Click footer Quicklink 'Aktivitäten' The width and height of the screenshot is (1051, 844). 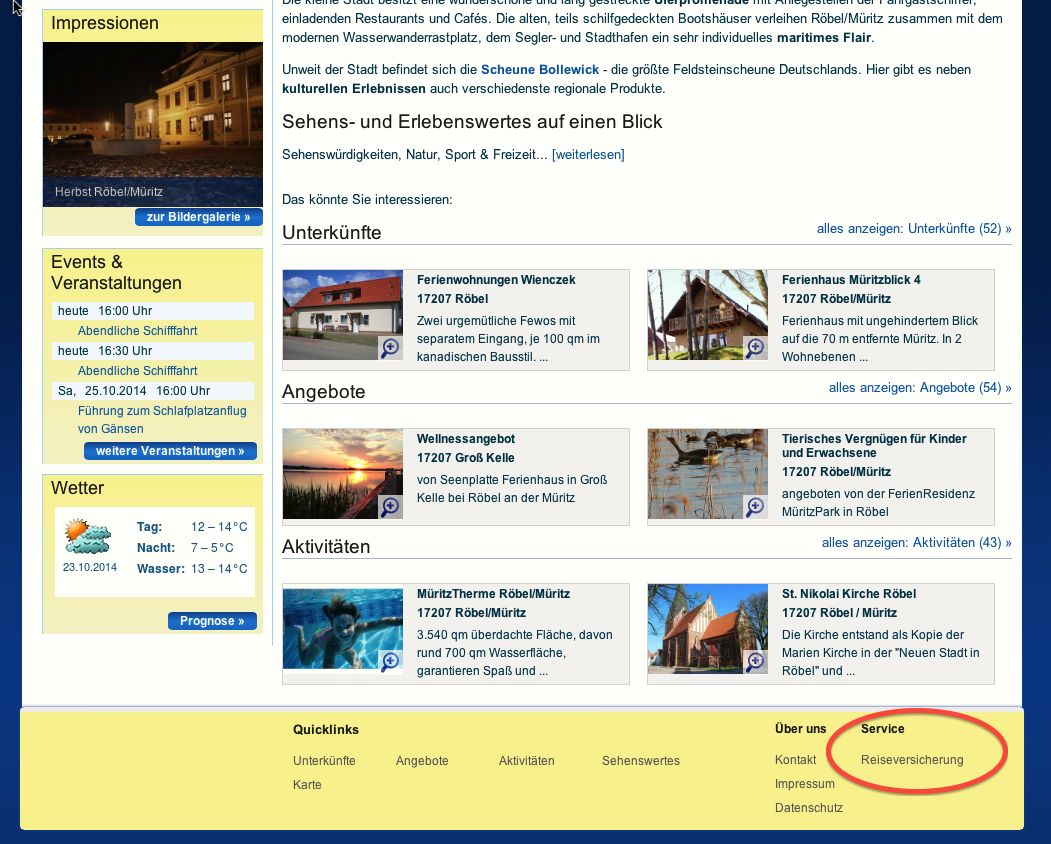526,761
